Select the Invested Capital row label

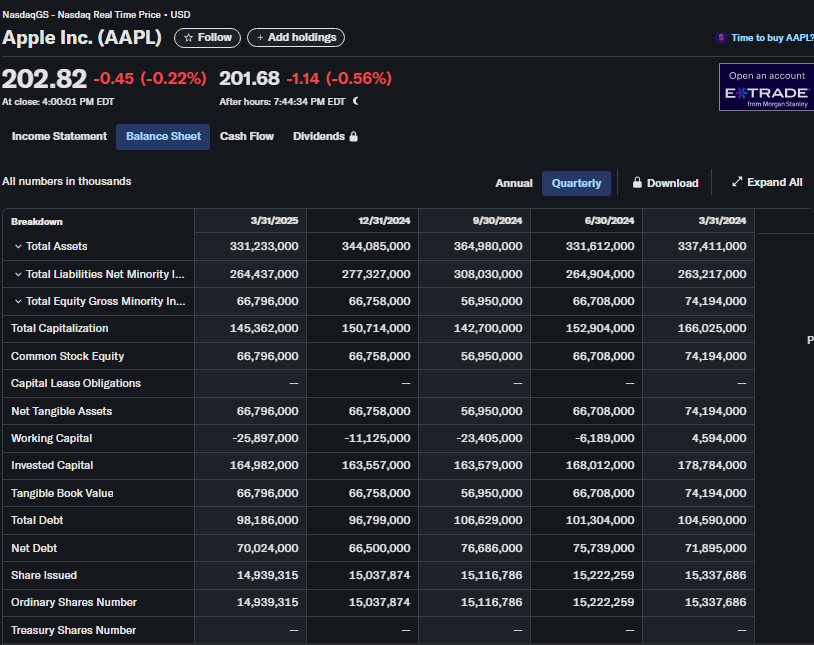(52, 465)
